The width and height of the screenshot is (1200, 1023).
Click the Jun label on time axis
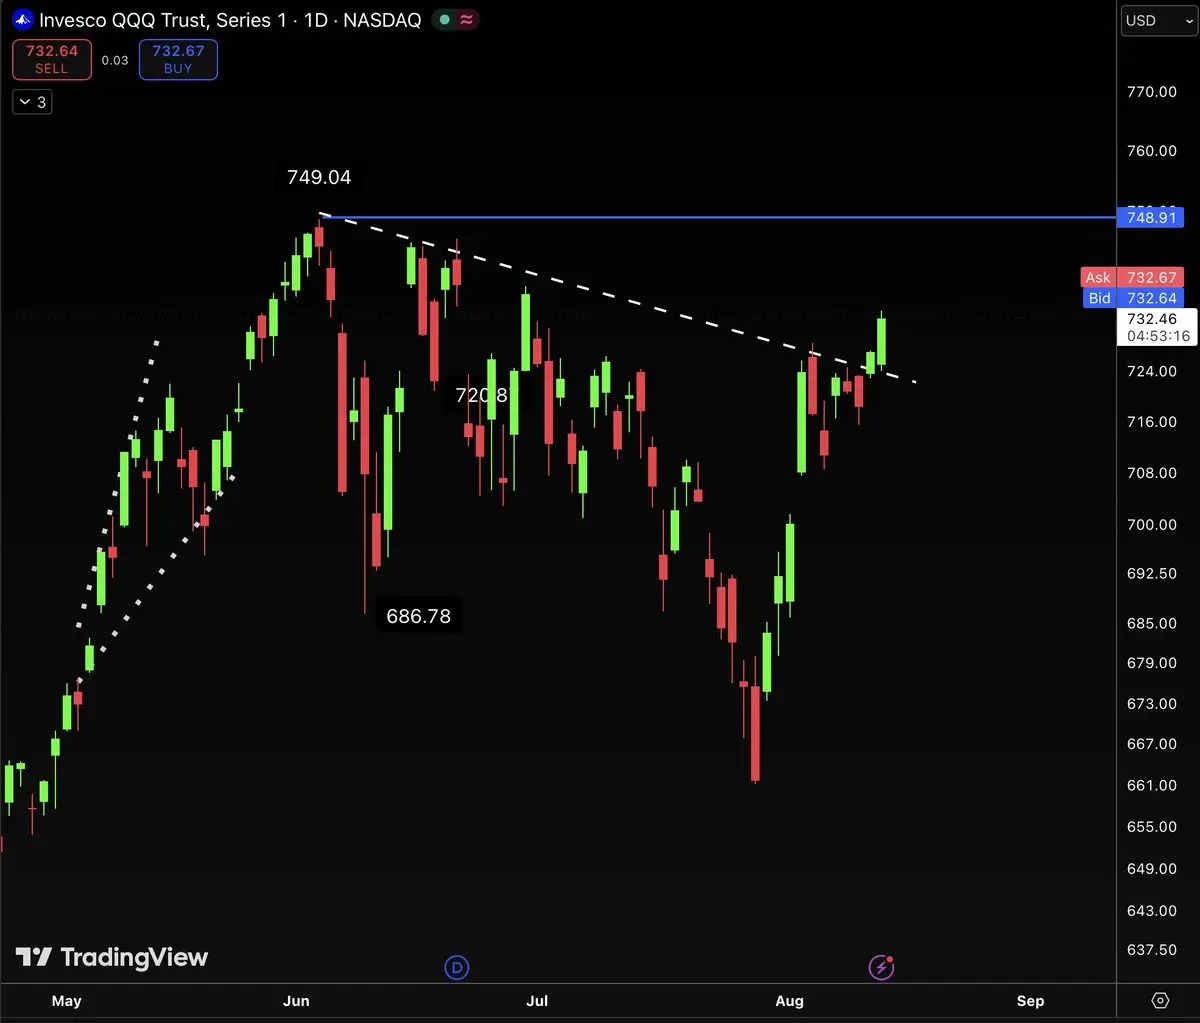295,1001
